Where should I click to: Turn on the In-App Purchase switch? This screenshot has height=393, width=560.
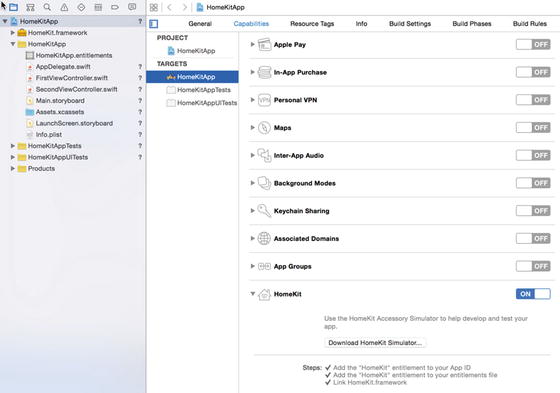click(x=533, y=73)
